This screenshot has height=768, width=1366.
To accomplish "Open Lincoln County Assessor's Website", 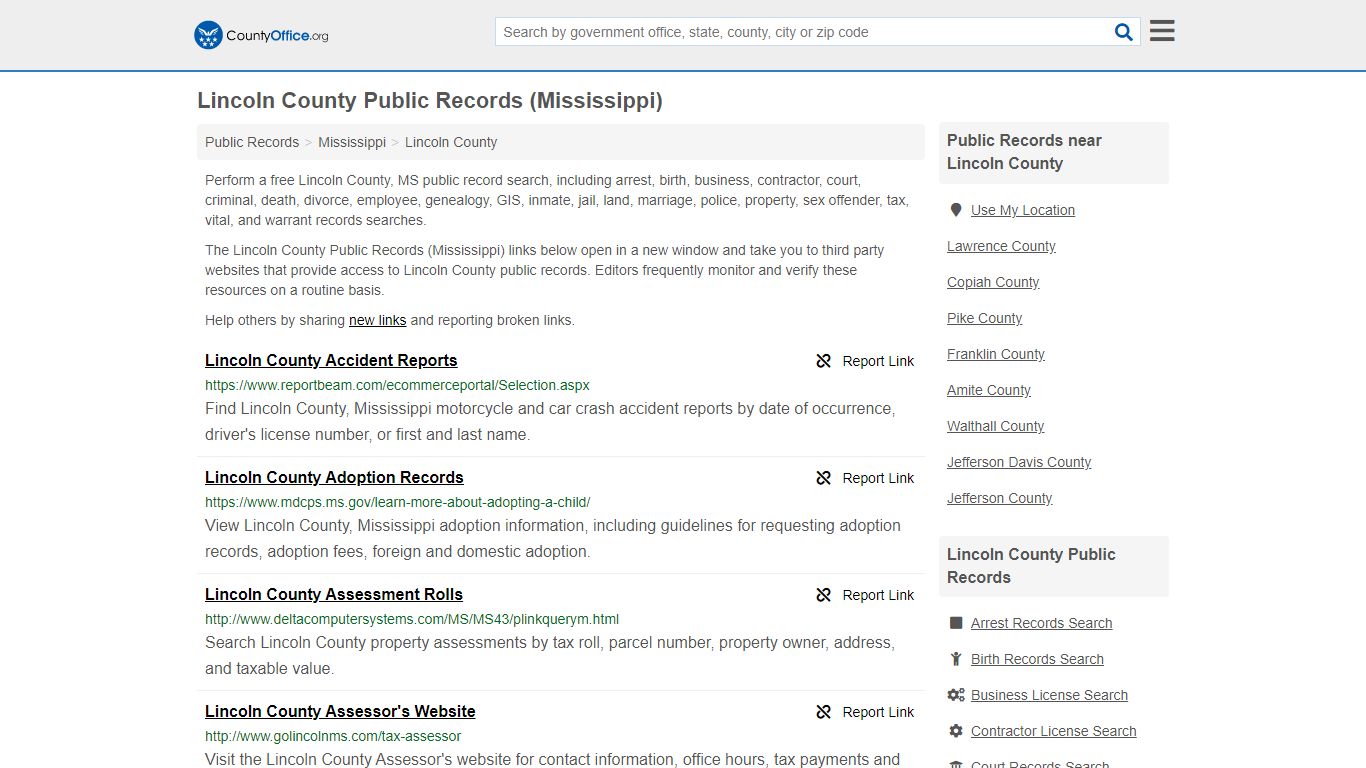I will tap(340, 711).
